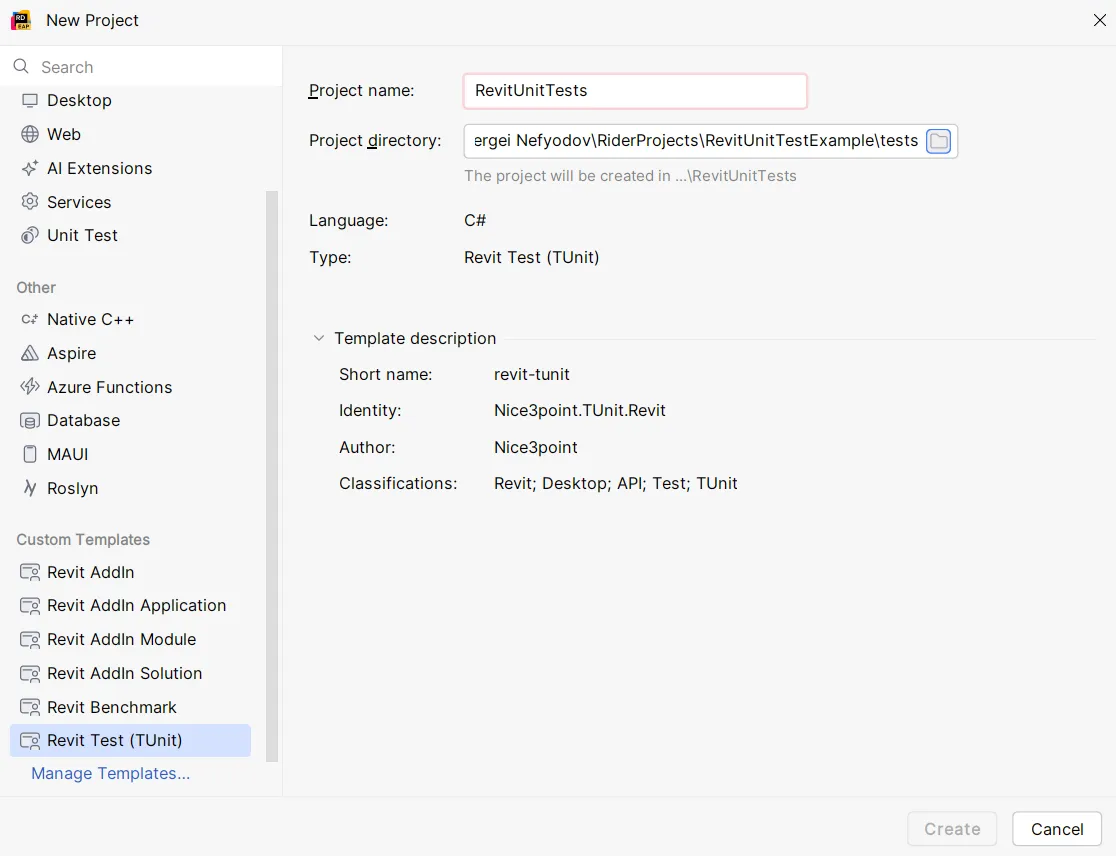Select the Aspire project type
The width and height of the screenshot is (1116, 856).
tap(130, 353)
